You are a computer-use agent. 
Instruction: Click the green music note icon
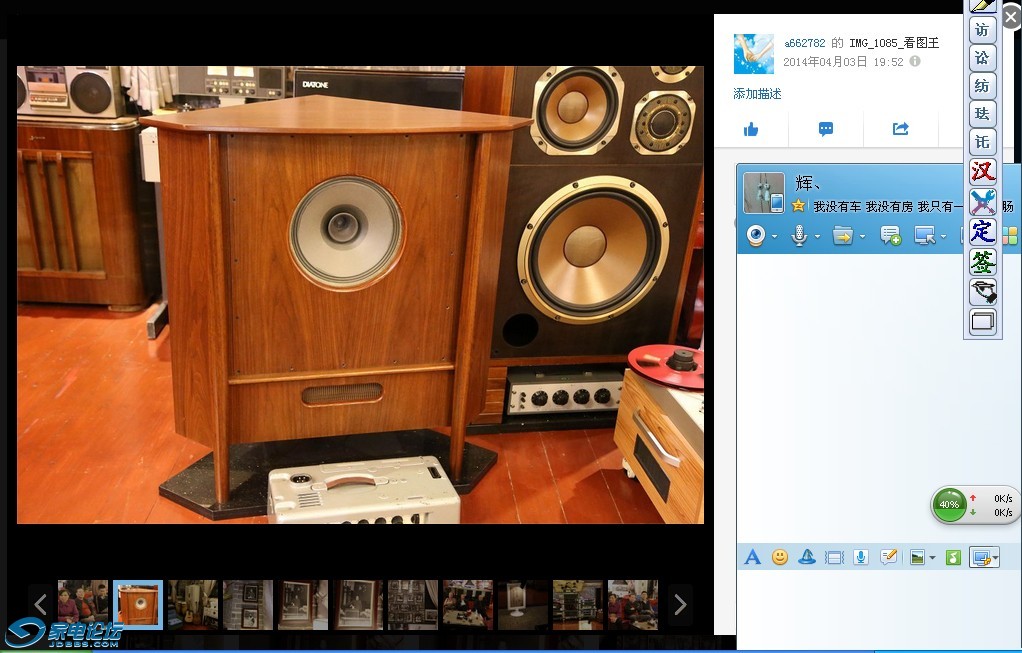[x=953, y=557]
